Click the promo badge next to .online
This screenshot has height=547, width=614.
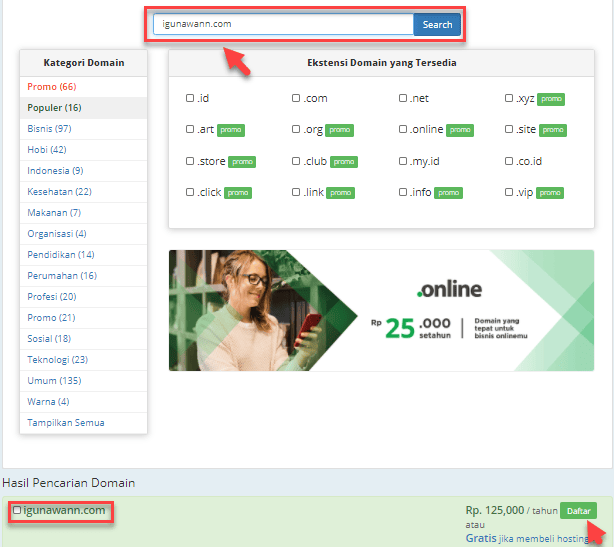click(460, 130)
